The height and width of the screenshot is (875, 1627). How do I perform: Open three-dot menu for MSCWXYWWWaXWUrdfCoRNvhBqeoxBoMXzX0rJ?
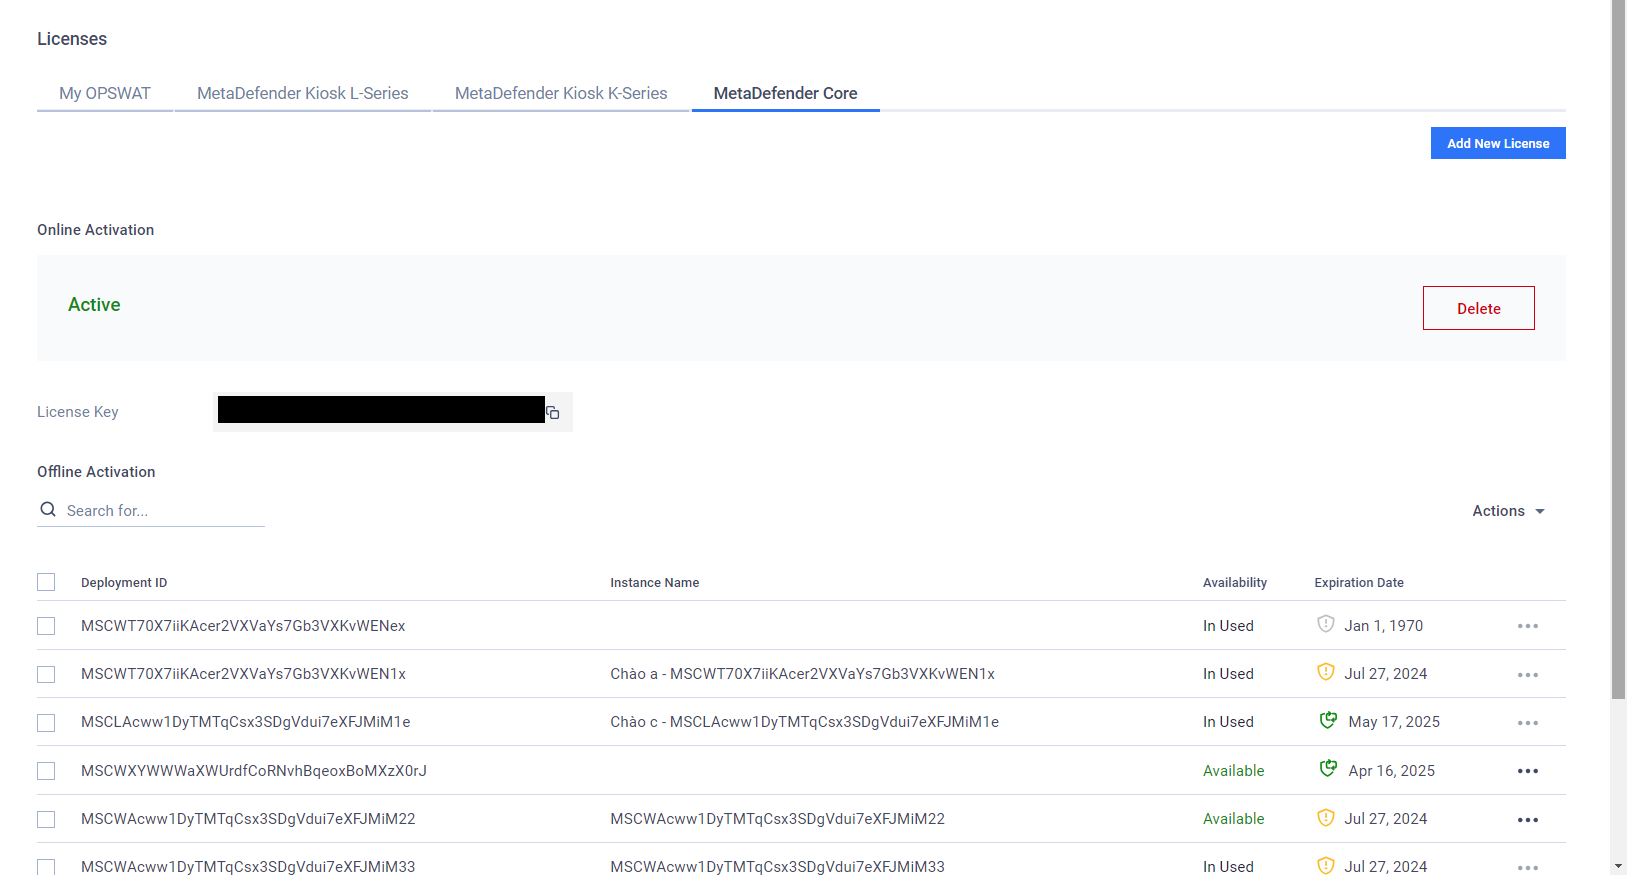1527,771
